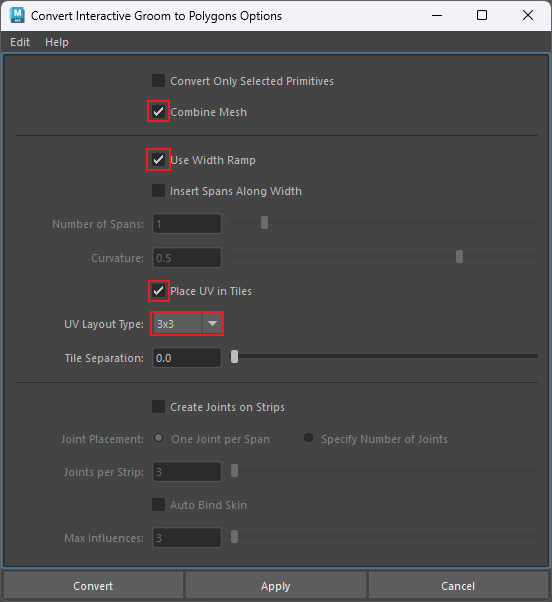Click the Curvature value field
Viewport: 552px width, 602px height.
click(187, 258)
